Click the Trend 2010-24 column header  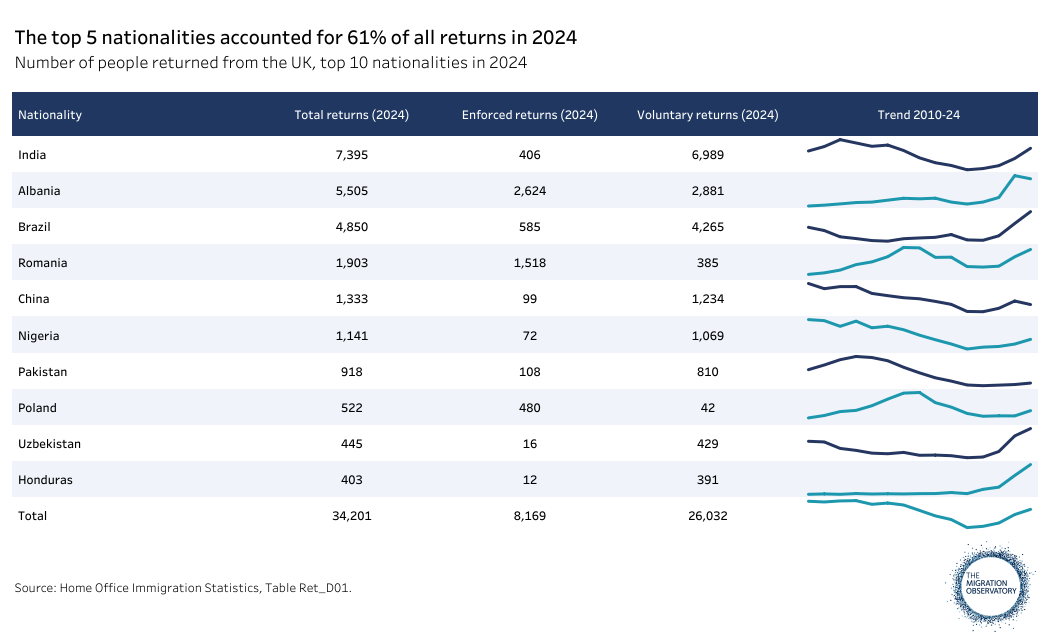coord(918,115)
